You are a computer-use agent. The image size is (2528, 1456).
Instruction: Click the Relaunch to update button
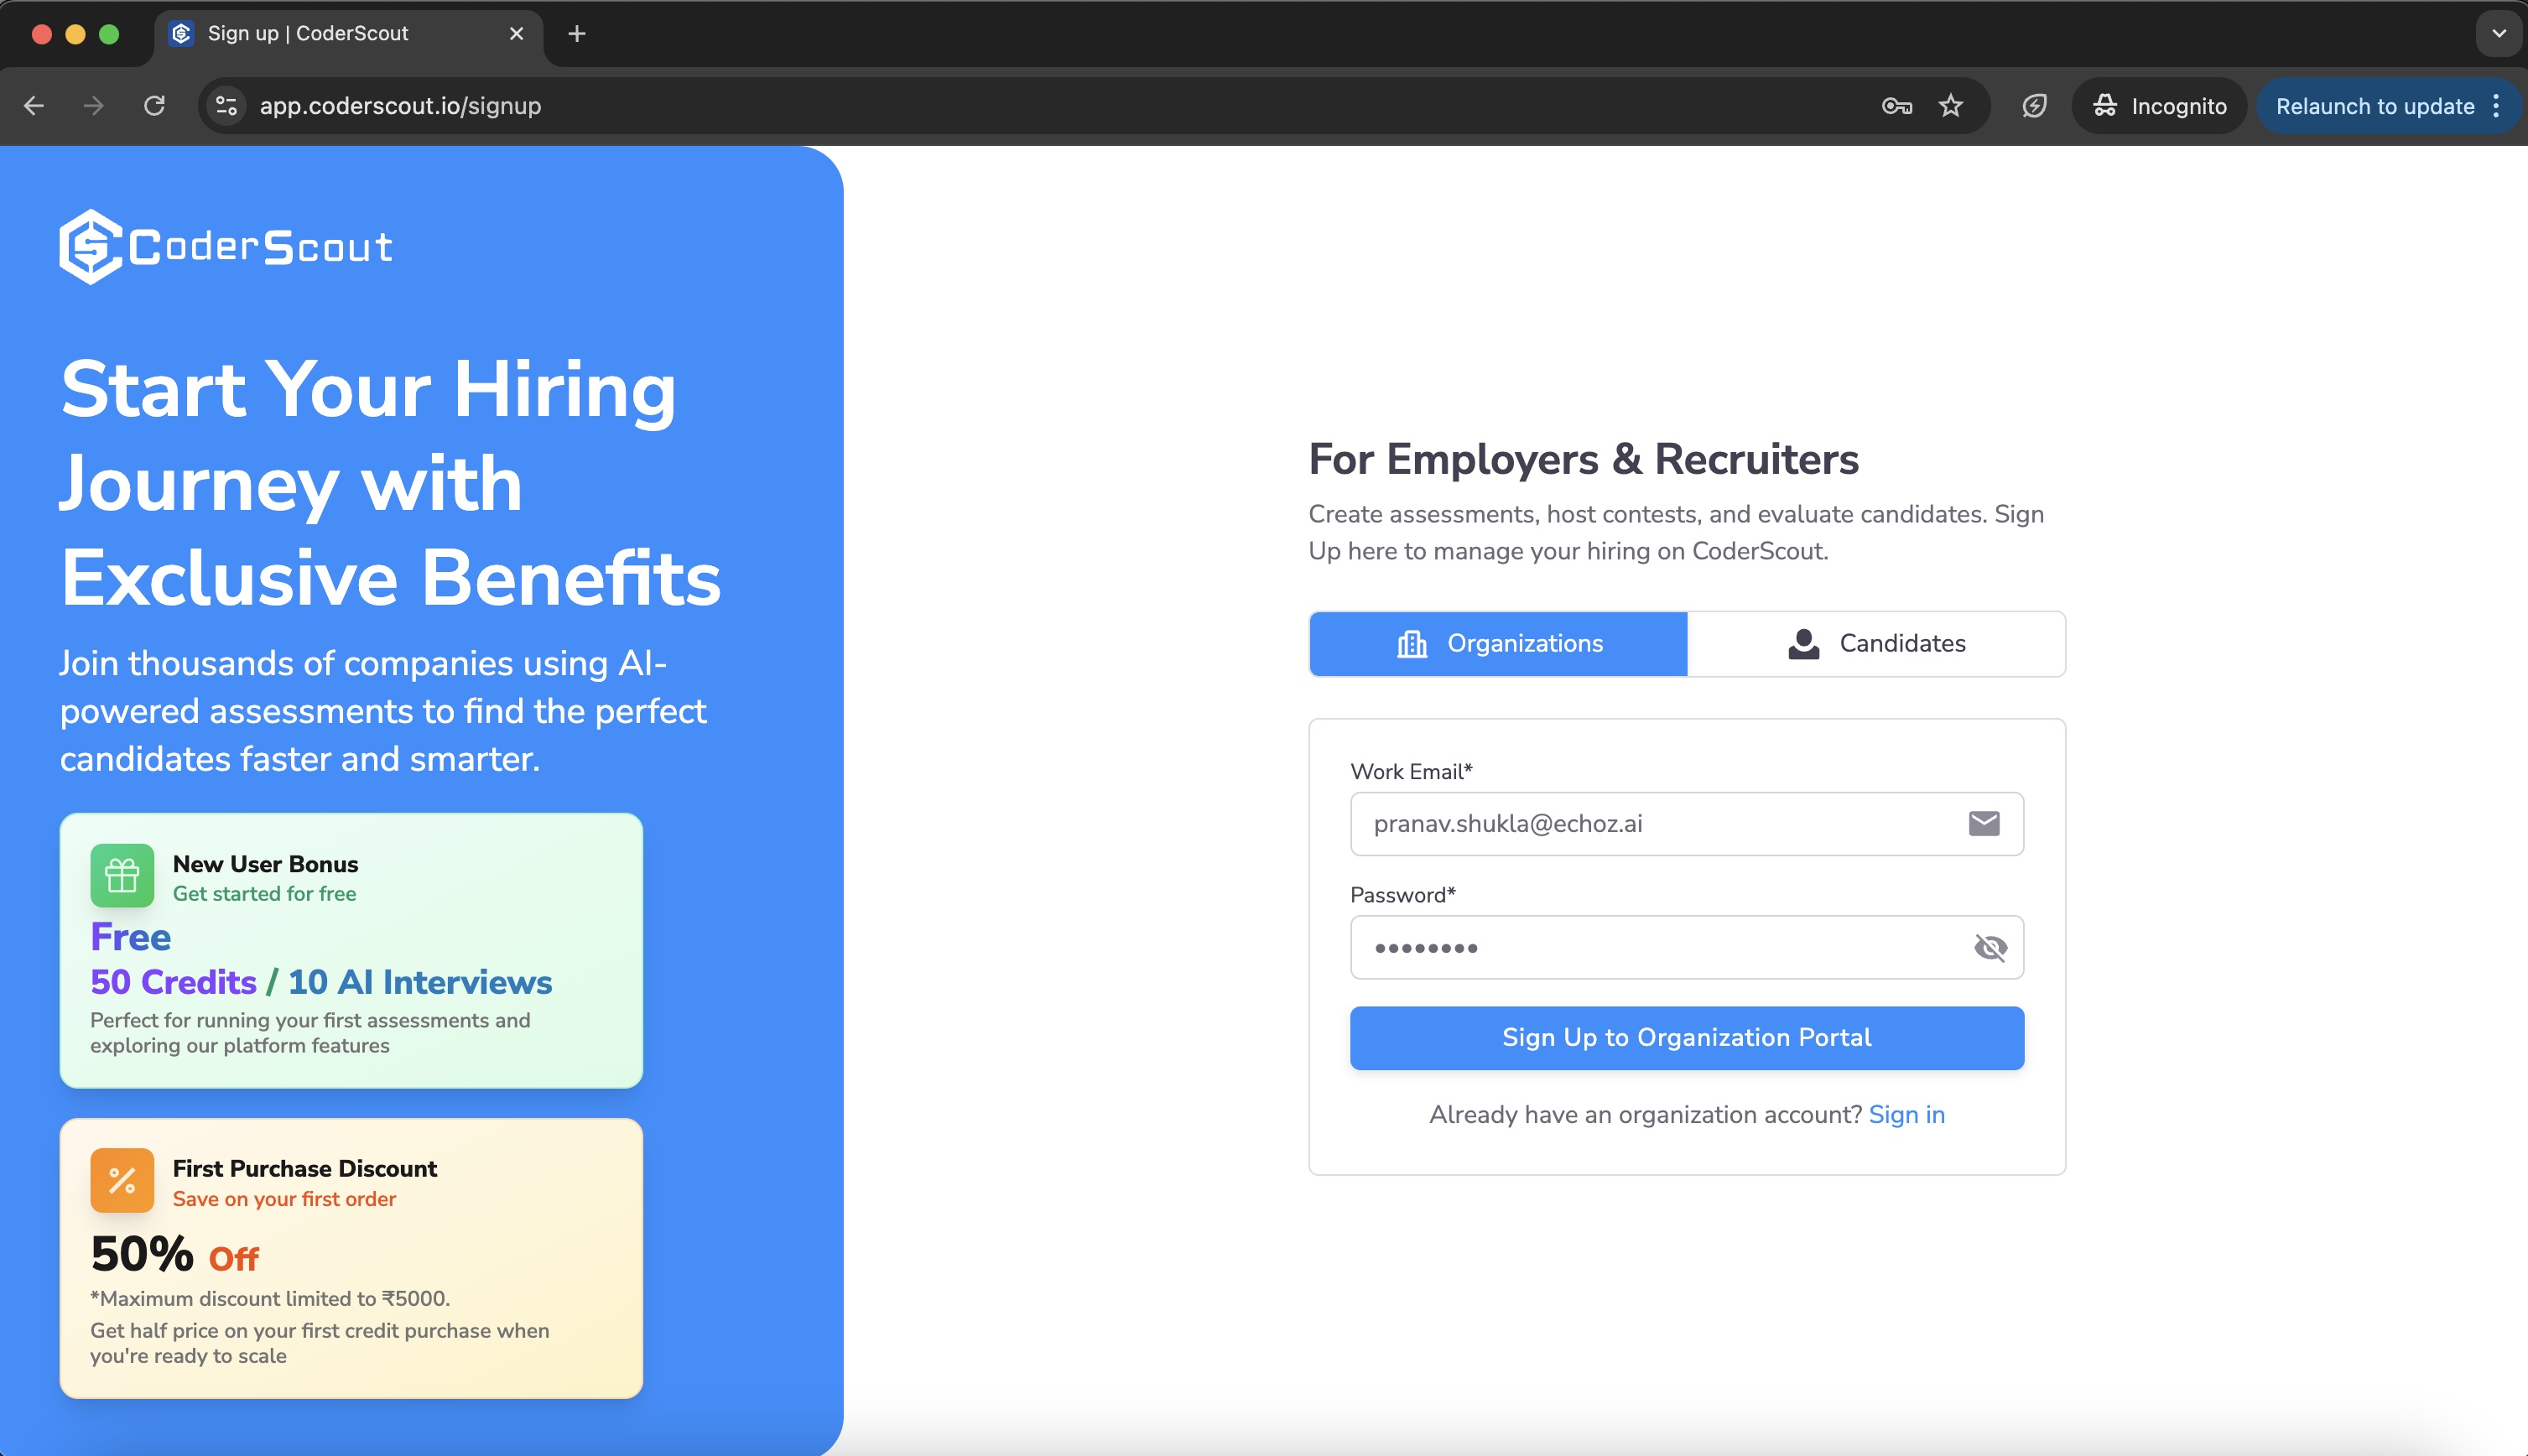[x=2374, y=105]
